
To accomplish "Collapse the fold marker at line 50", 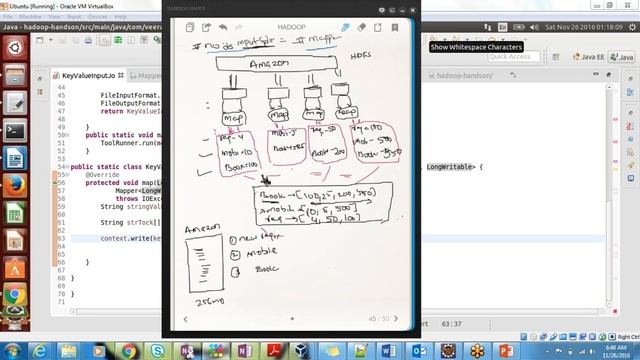I will 68,135.
